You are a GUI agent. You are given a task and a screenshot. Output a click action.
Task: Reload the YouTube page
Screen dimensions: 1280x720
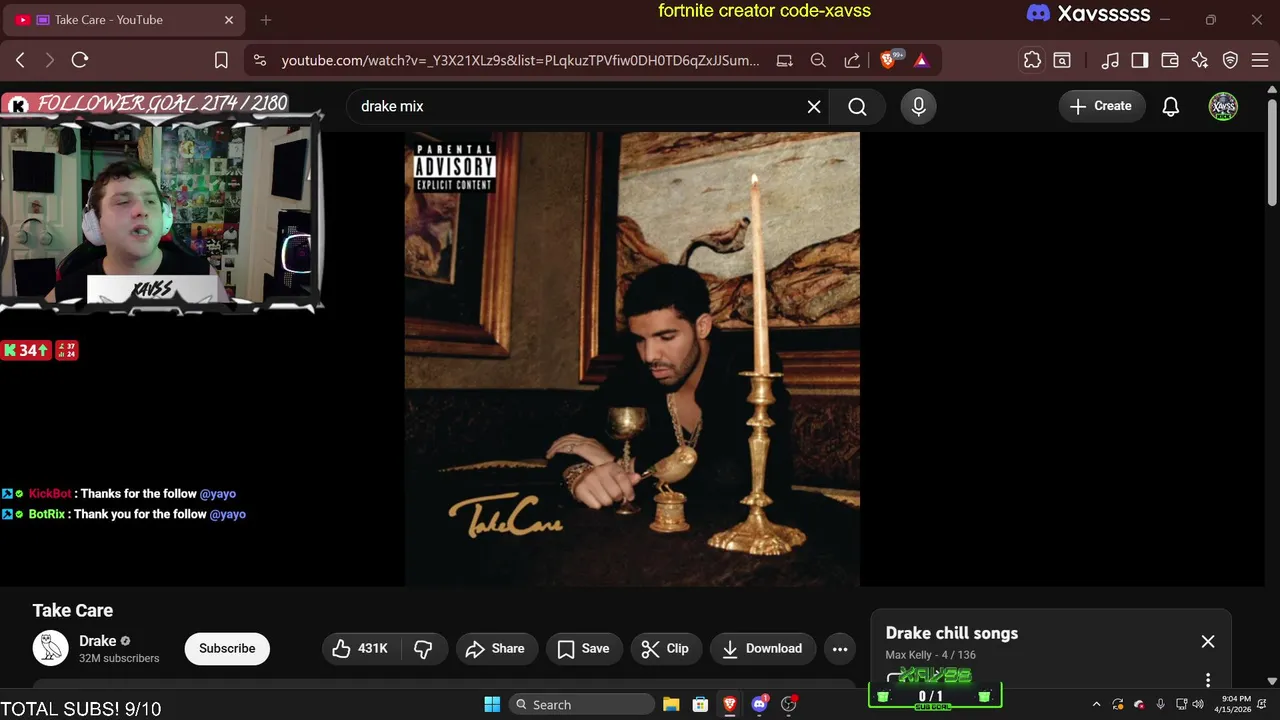tap(80, 60)
